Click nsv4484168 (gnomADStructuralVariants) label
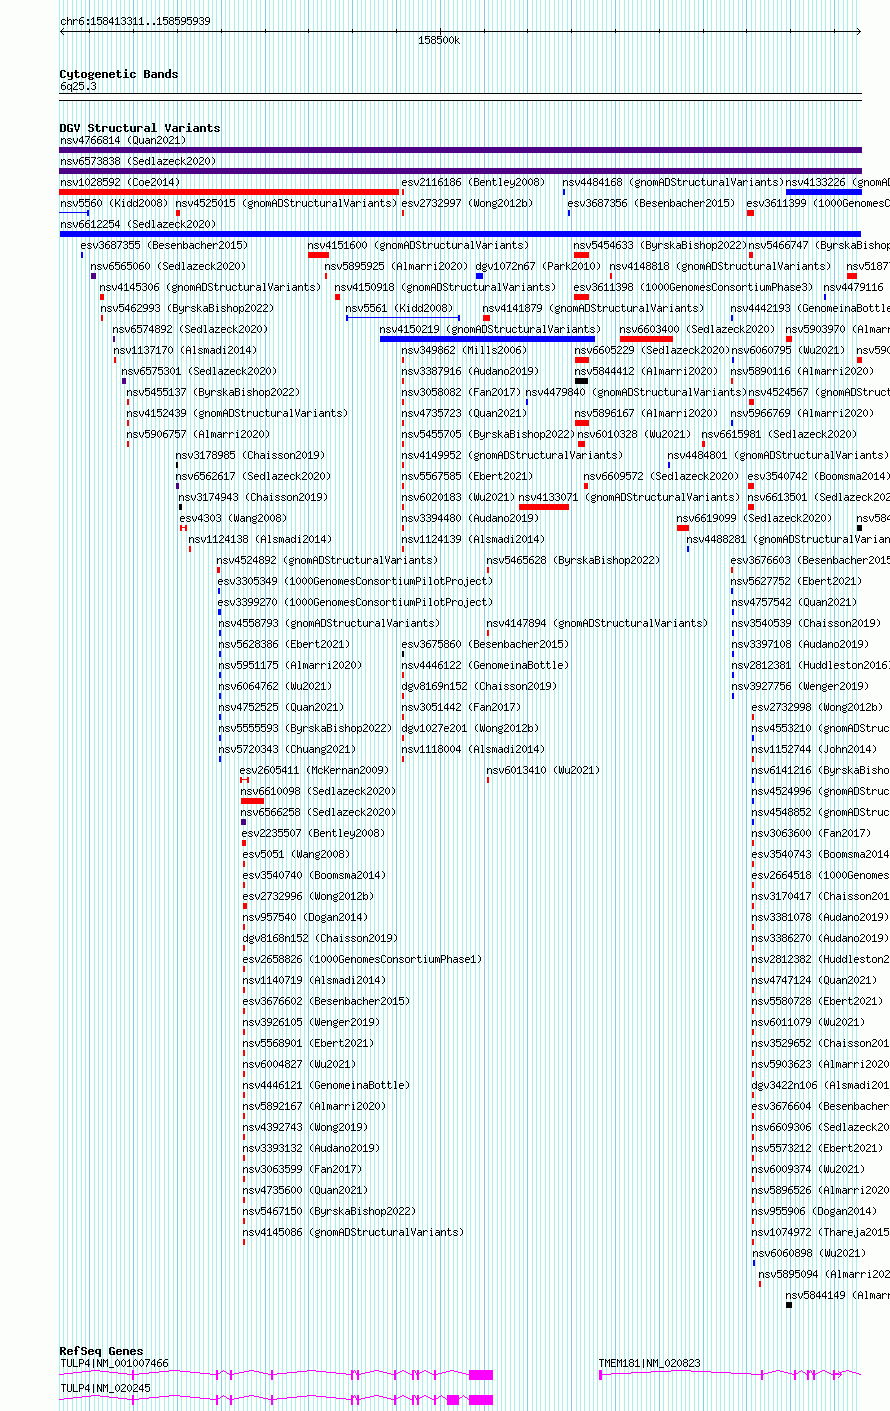The image size is (890, 1411). point(673,182)
